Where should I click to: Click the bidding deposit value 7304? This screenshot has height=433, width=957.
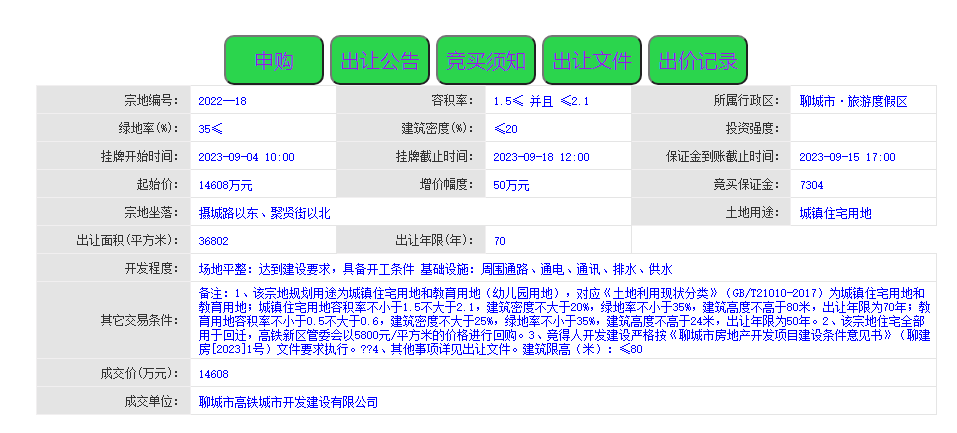[x=812, y=185]
